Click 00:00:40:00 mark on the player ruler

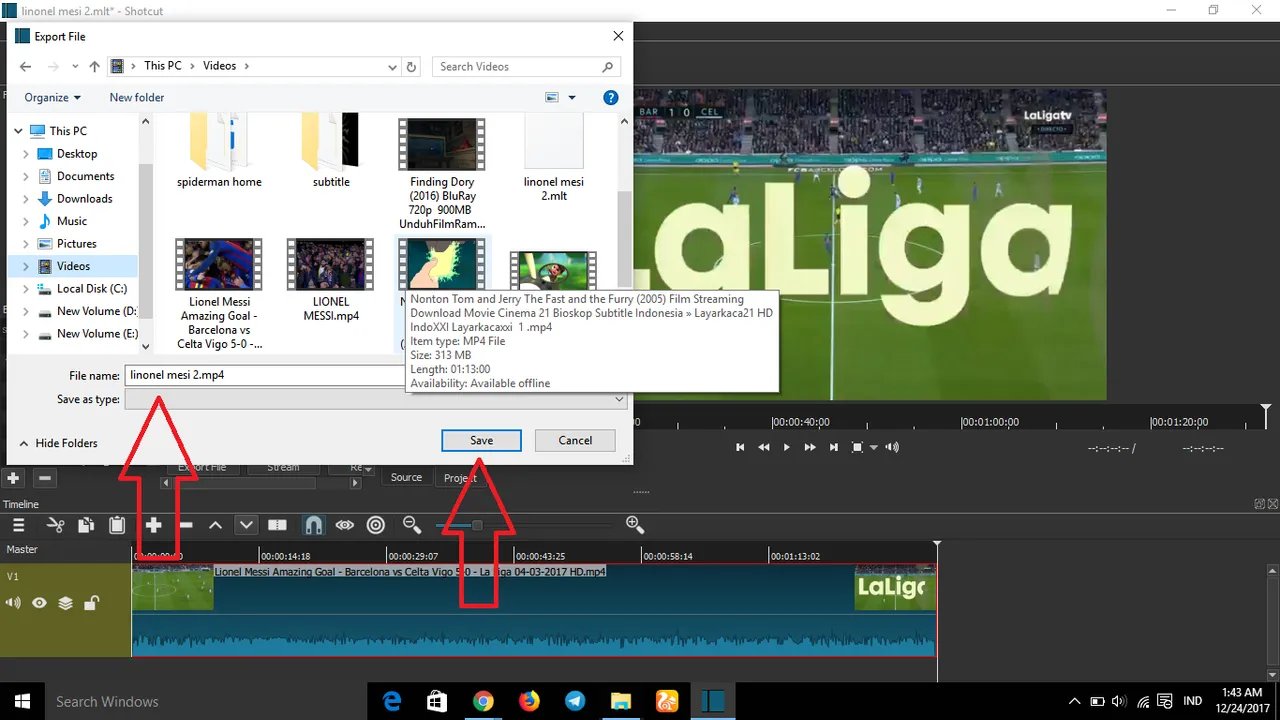pos(802,422)
